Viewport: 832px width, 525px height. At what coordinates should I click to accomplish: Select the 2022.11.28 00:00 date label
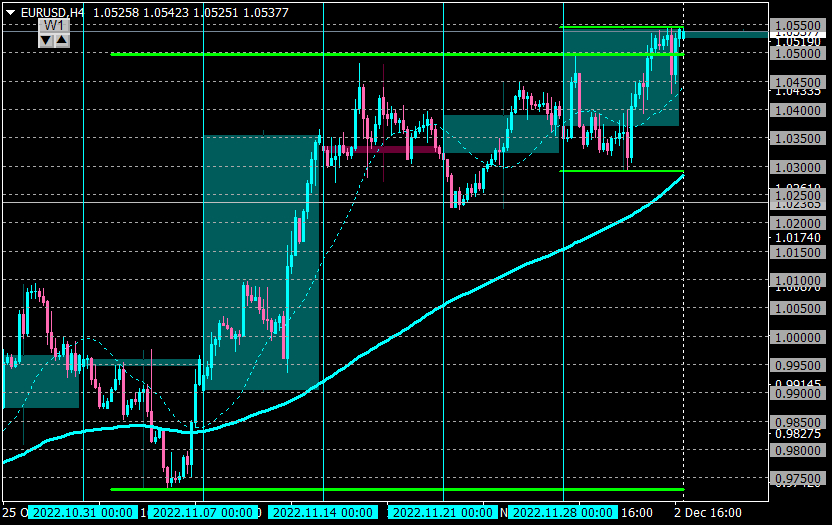[x=563, y=513]
